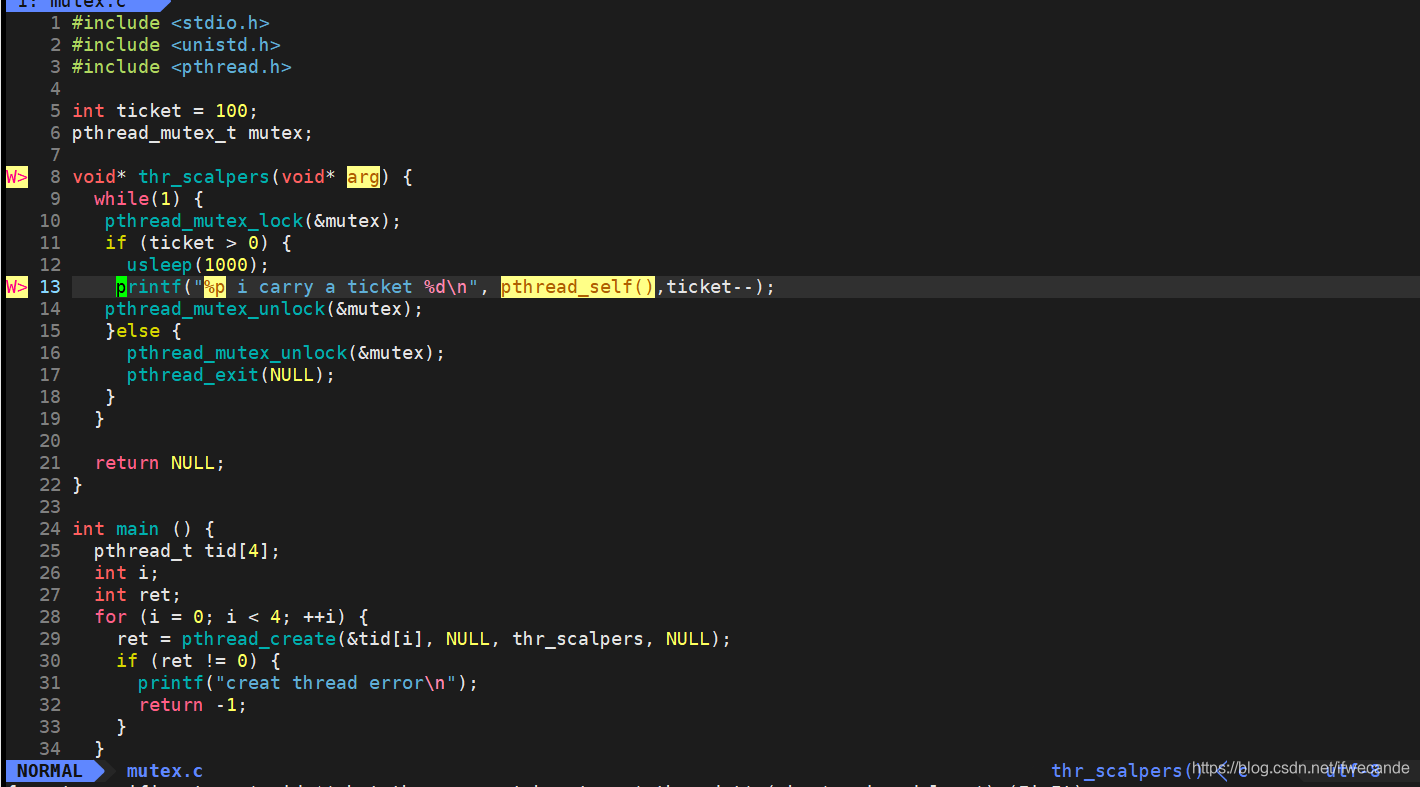
Task: Click the warning sign on line 13
Action: (17, 287)
